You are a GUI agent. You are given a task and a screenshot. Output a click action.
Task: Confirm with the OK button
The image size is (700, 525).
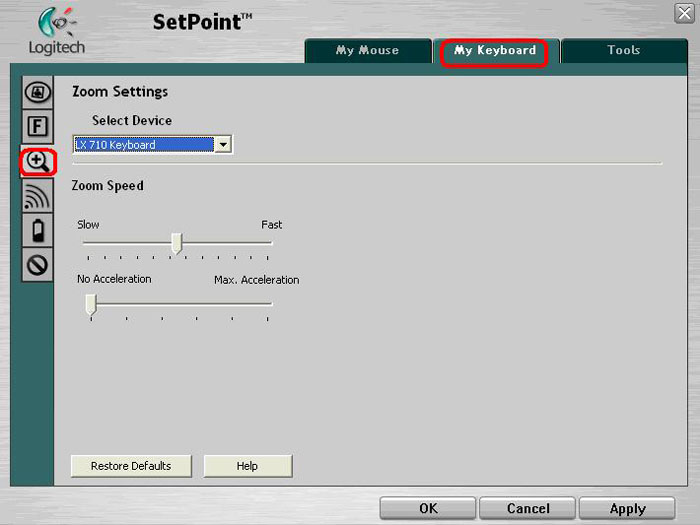tap(428, 508)
